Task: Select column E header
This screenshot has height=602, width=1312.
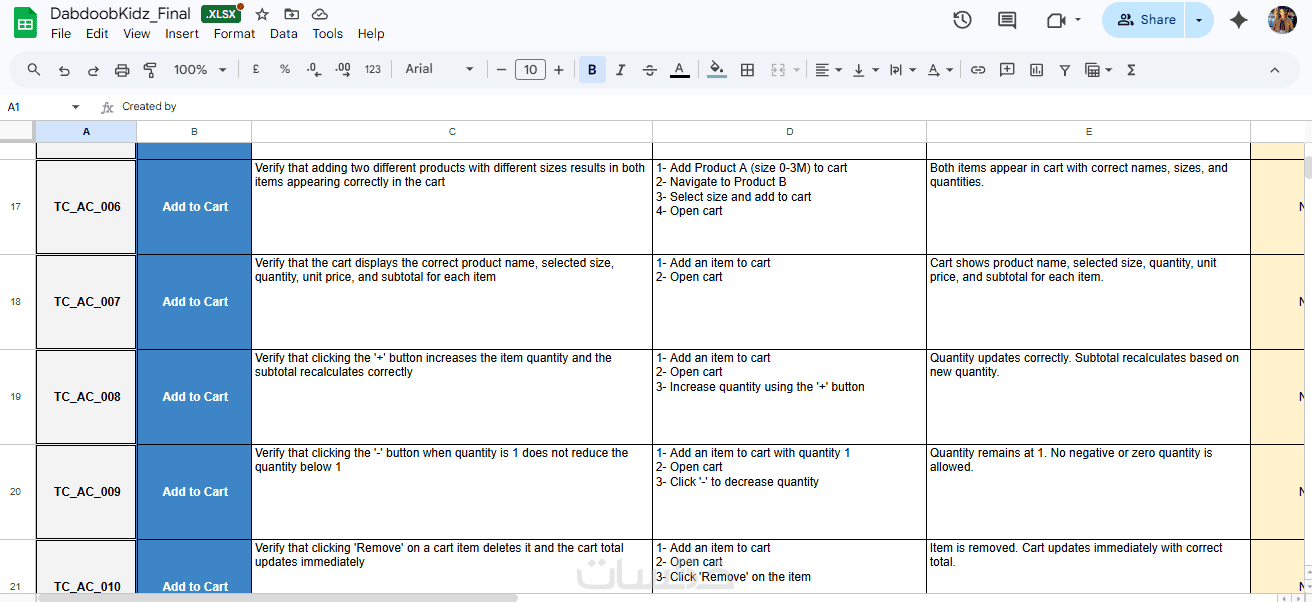Action: click(1088, 132)
